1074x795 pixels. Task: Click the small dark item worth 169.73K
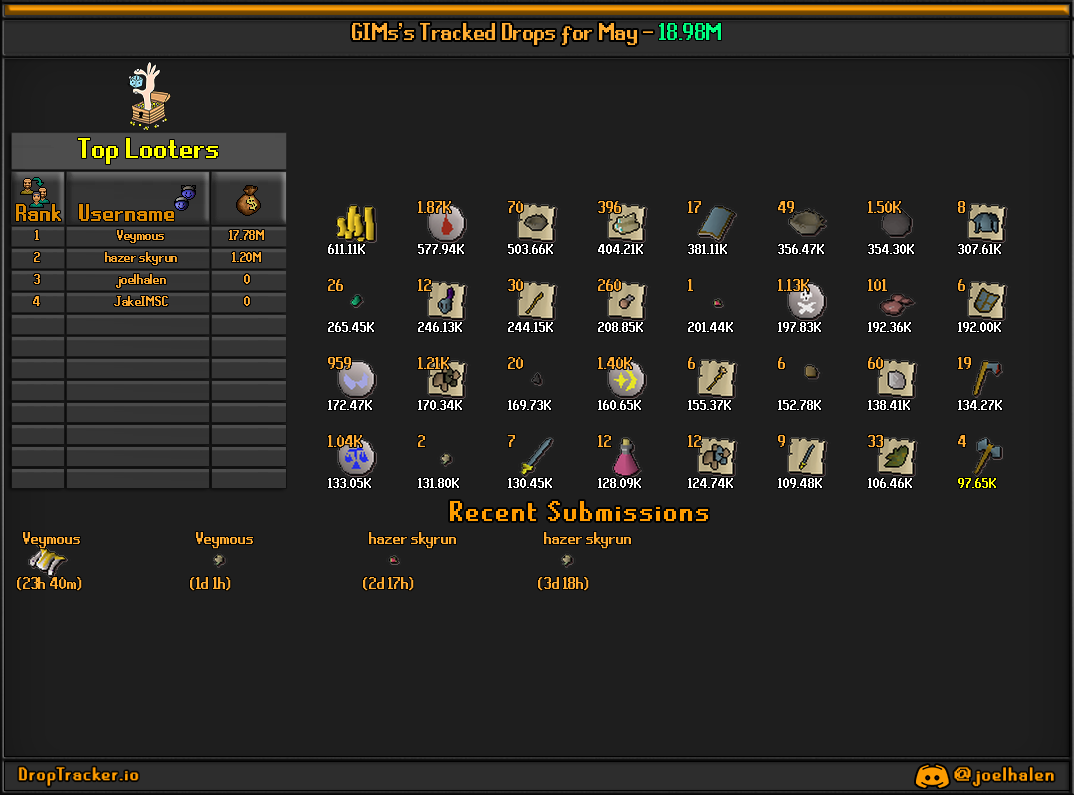[x=537, y=379]
